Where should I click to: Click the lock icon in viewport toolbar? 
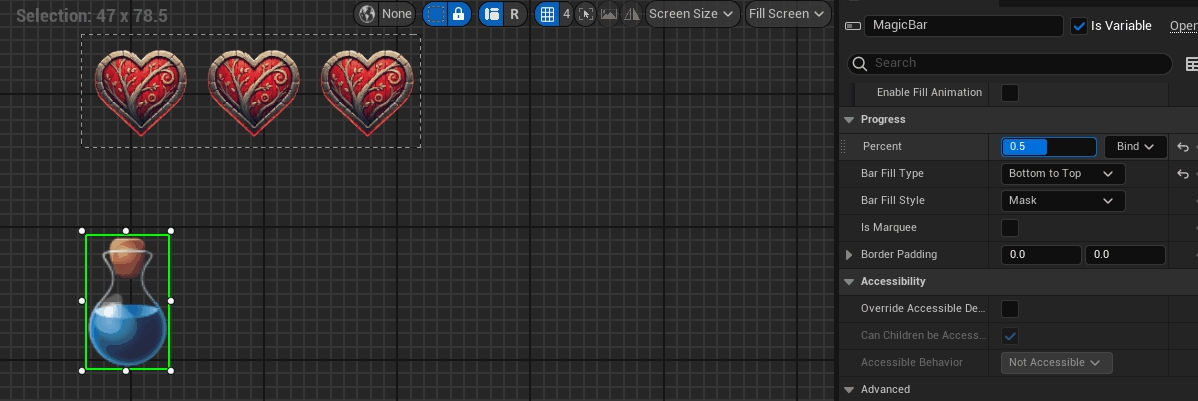(458, 14)
